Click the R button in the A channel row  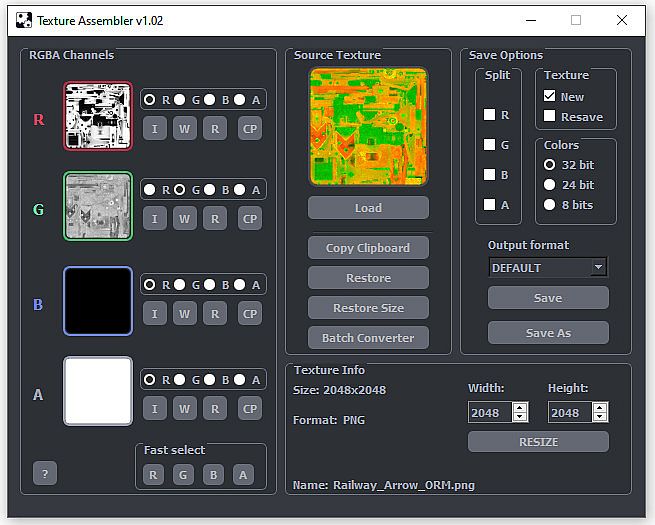[x=215, y=408]
